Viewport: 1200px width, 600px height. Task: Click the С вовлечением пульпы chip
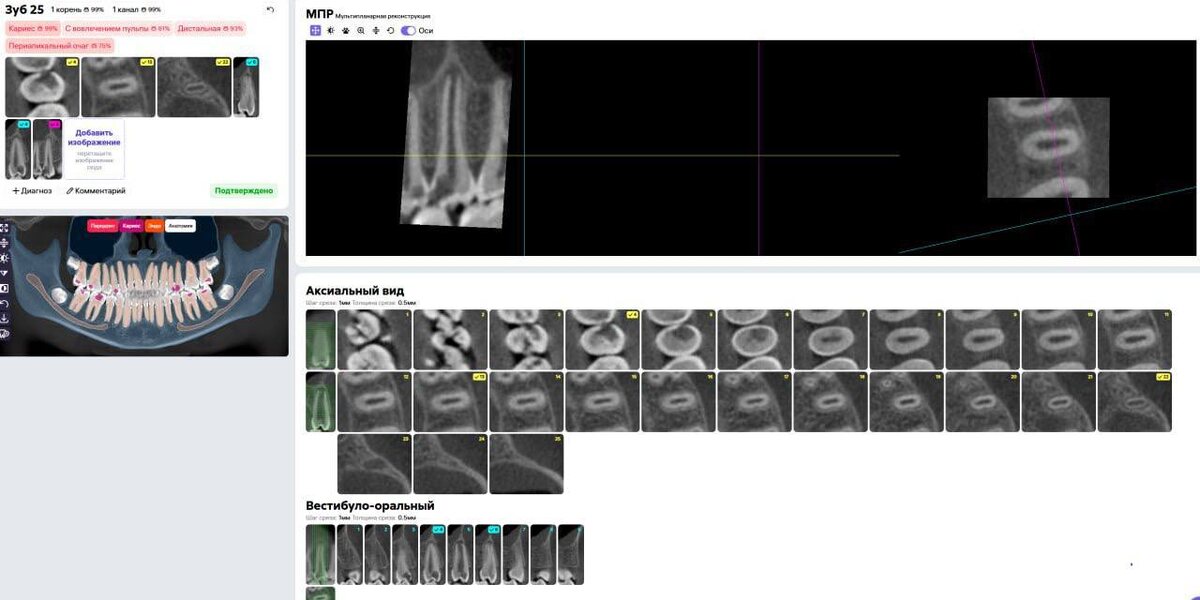[117, 28]
